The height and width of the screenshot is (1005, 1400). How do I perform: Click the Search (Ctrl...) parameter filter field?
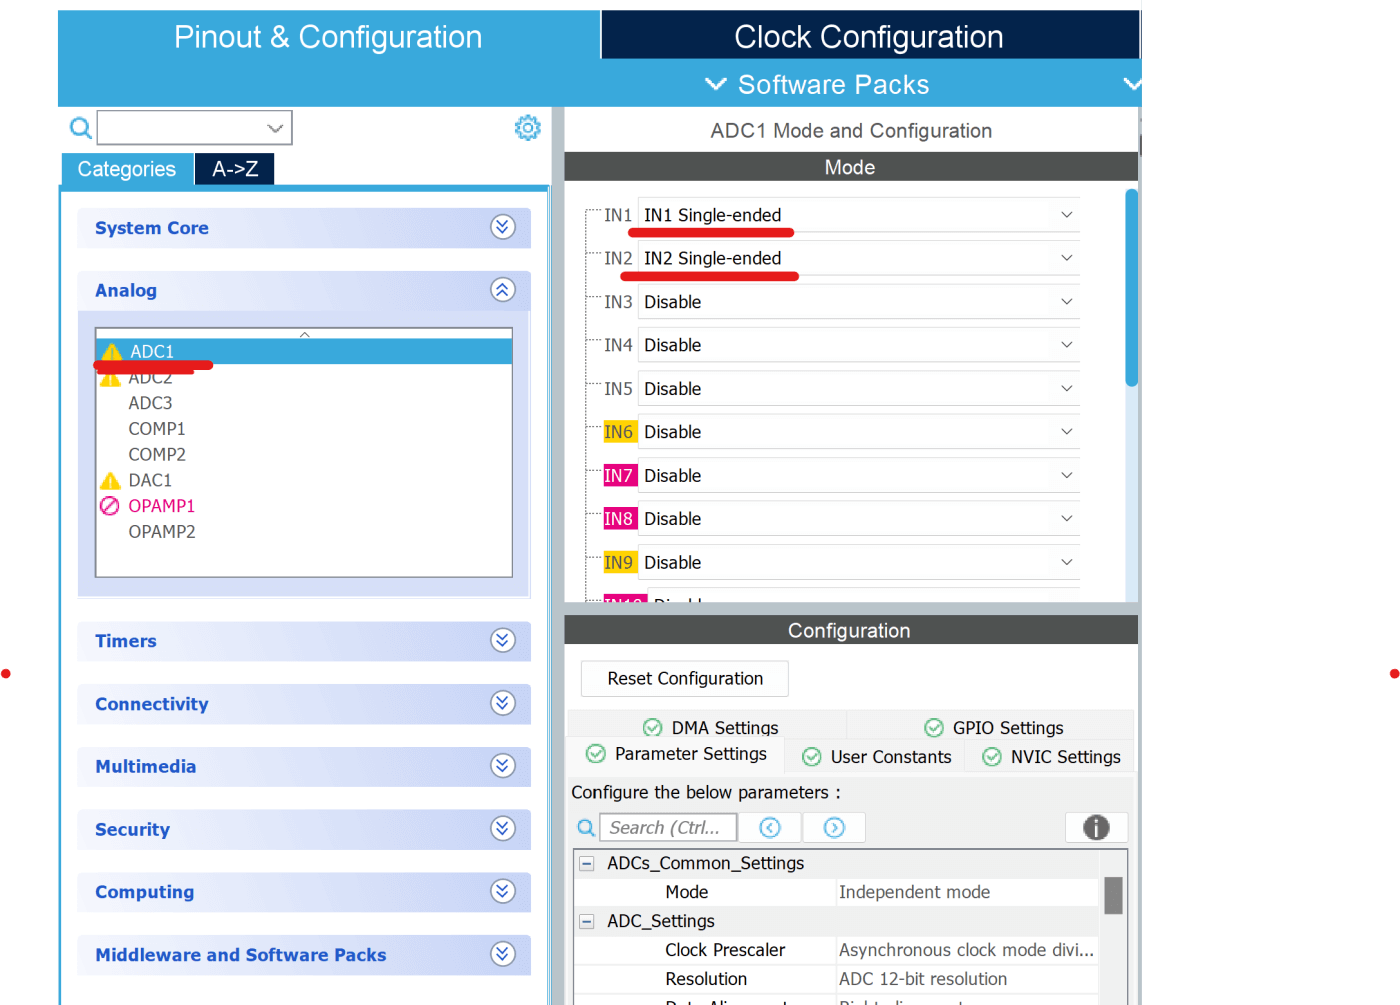click(668, 827)
